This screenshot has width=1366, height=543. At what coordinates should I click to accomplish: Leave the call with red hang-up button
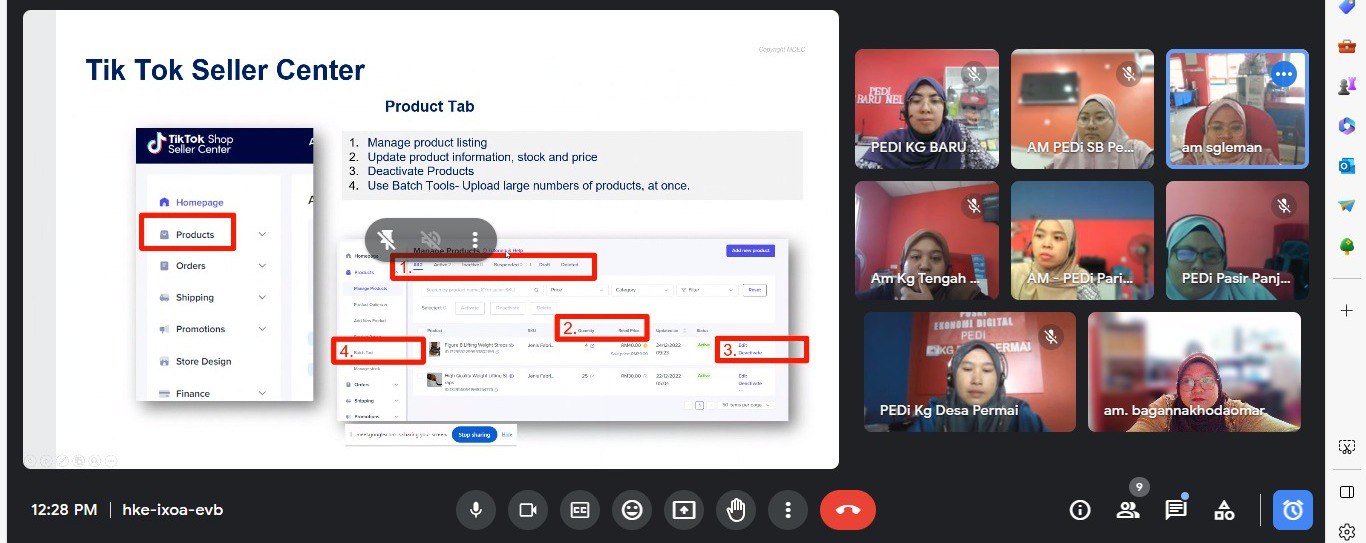[848, 510]
